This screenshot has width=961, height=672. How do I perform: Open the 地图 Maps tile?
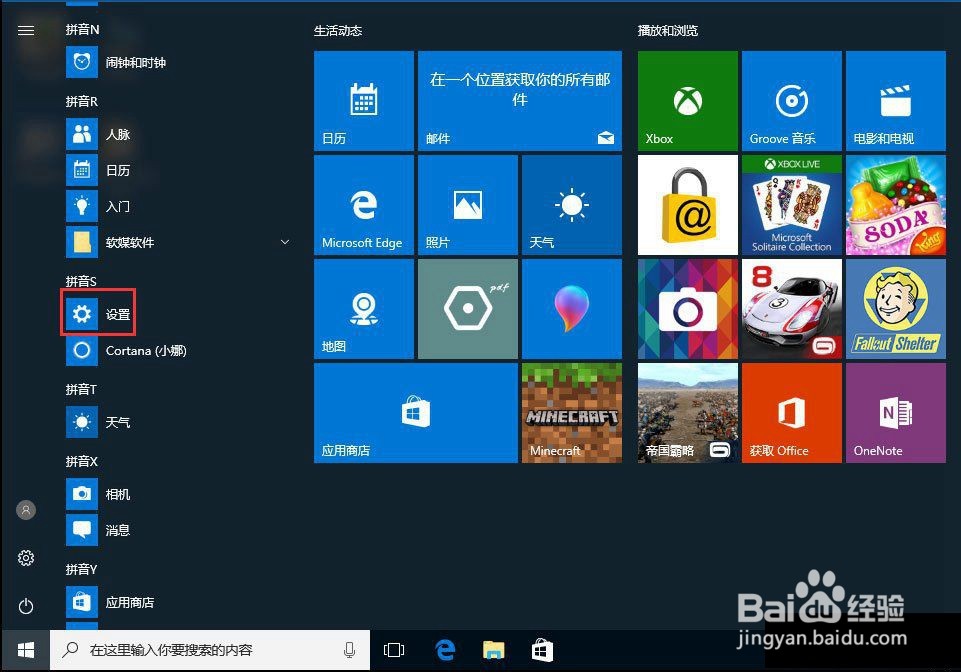[x=364, y=308]
